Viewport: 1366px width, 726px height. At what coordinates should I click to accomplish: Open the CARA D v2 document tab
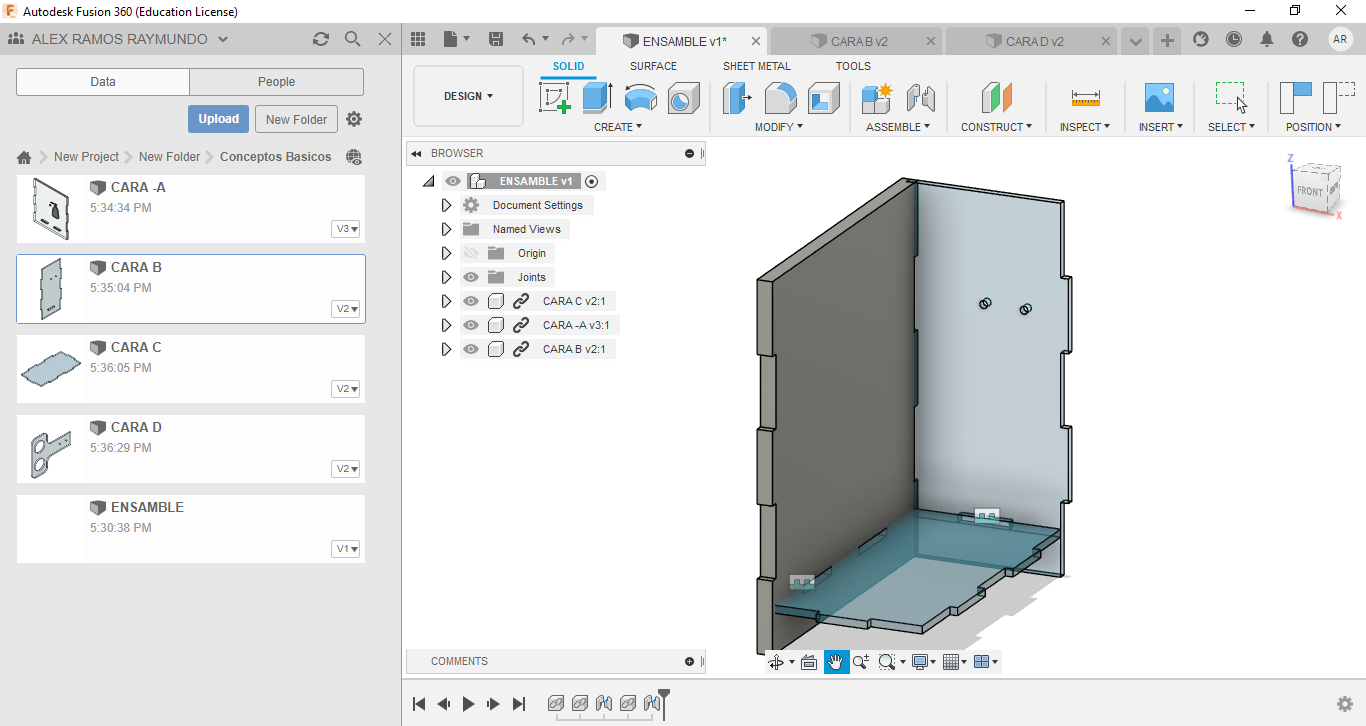[x=1033, y=41]
